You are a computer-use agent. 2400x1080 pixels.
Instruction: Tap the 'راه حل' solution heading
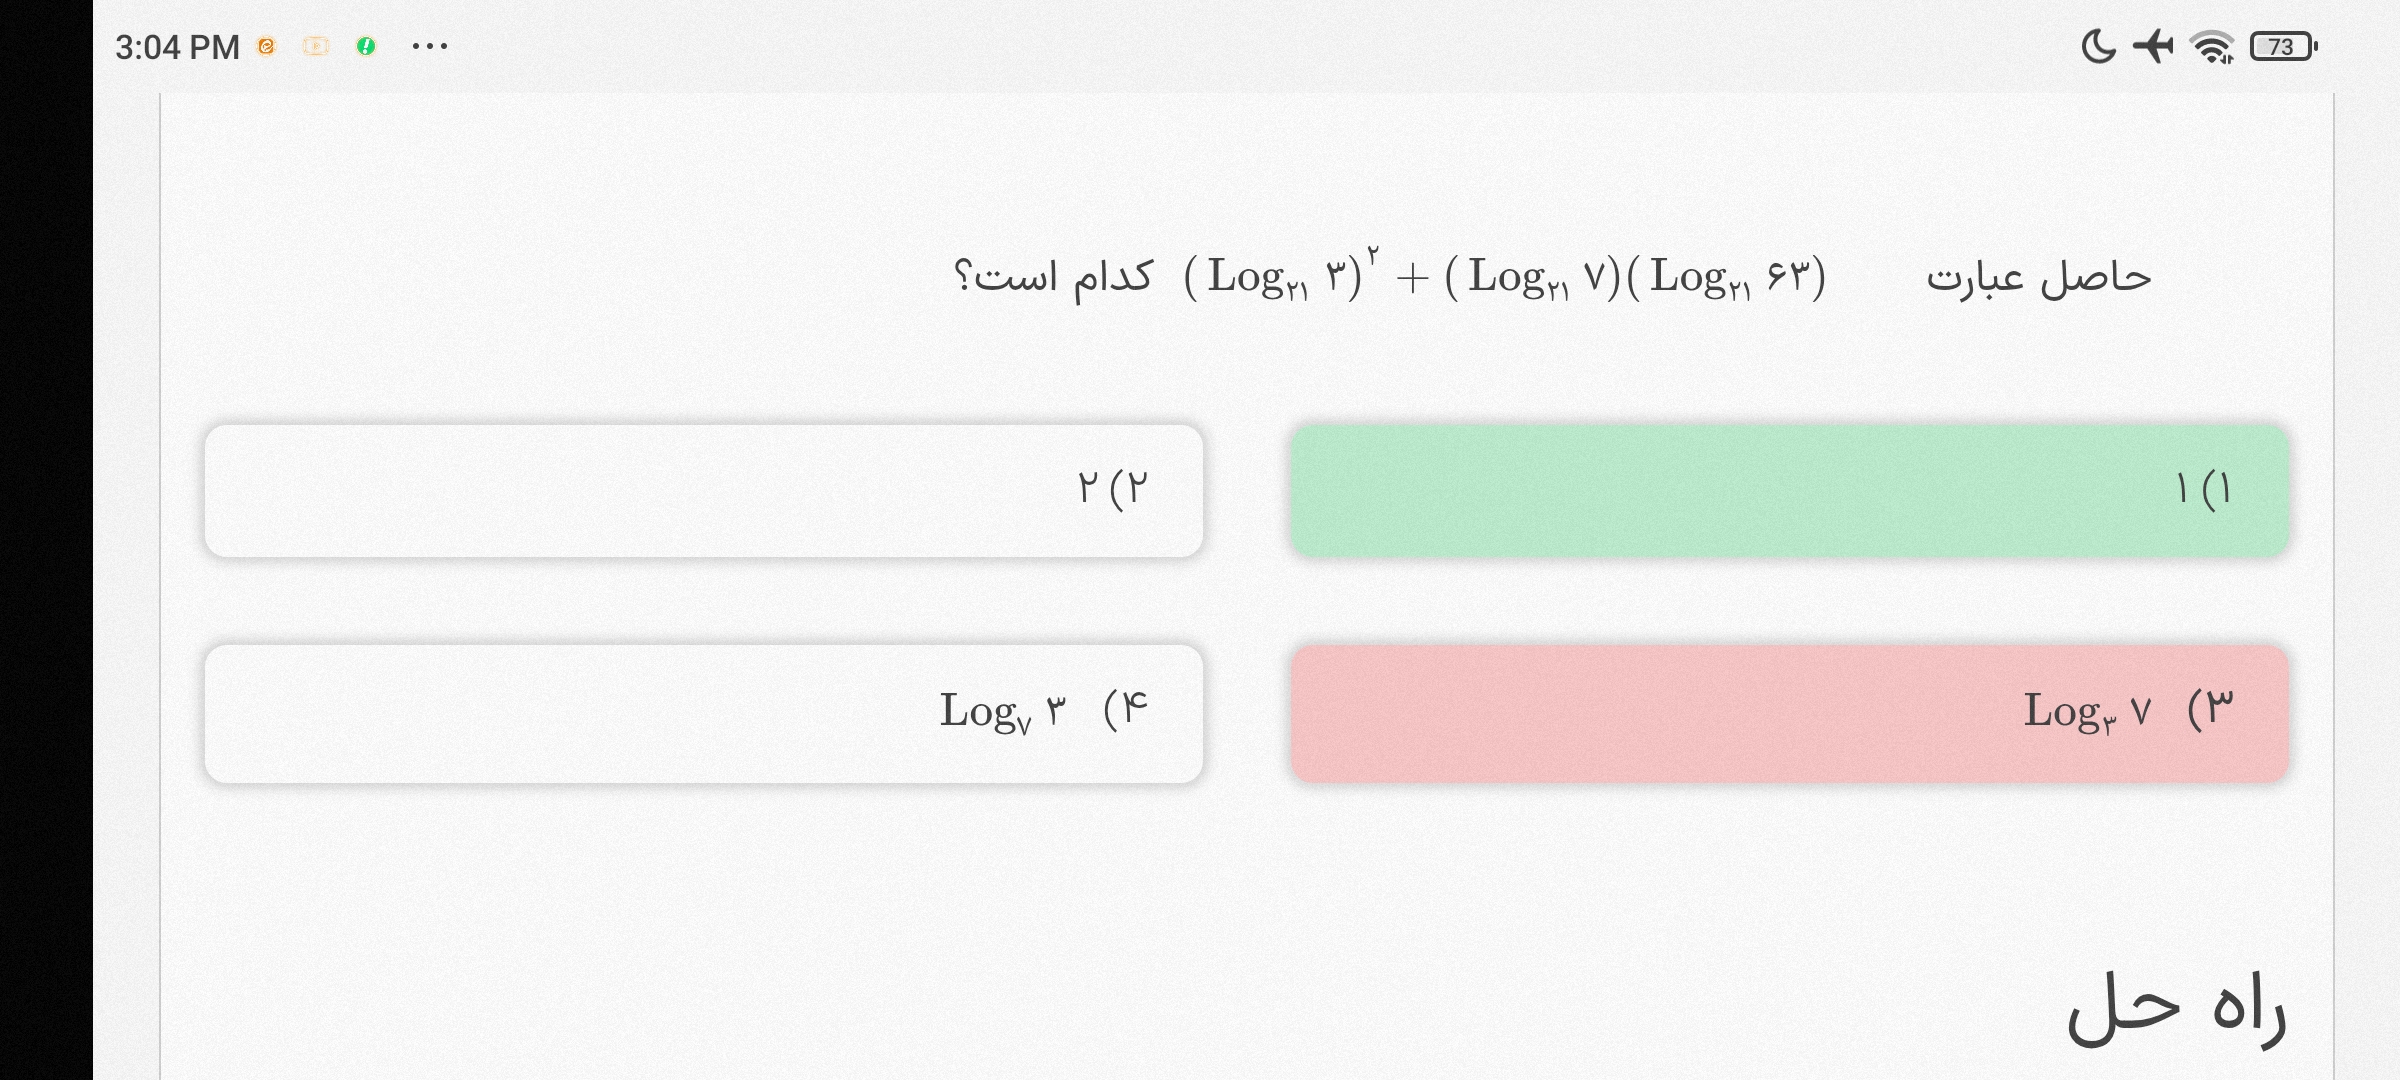pos(2176,1010)
